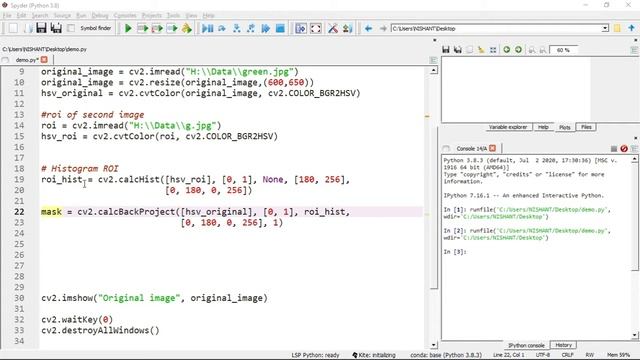Open the editor tab-list browser button
Image resolution: width=640 pixels, height=360 pixels.
pos(5,60)
